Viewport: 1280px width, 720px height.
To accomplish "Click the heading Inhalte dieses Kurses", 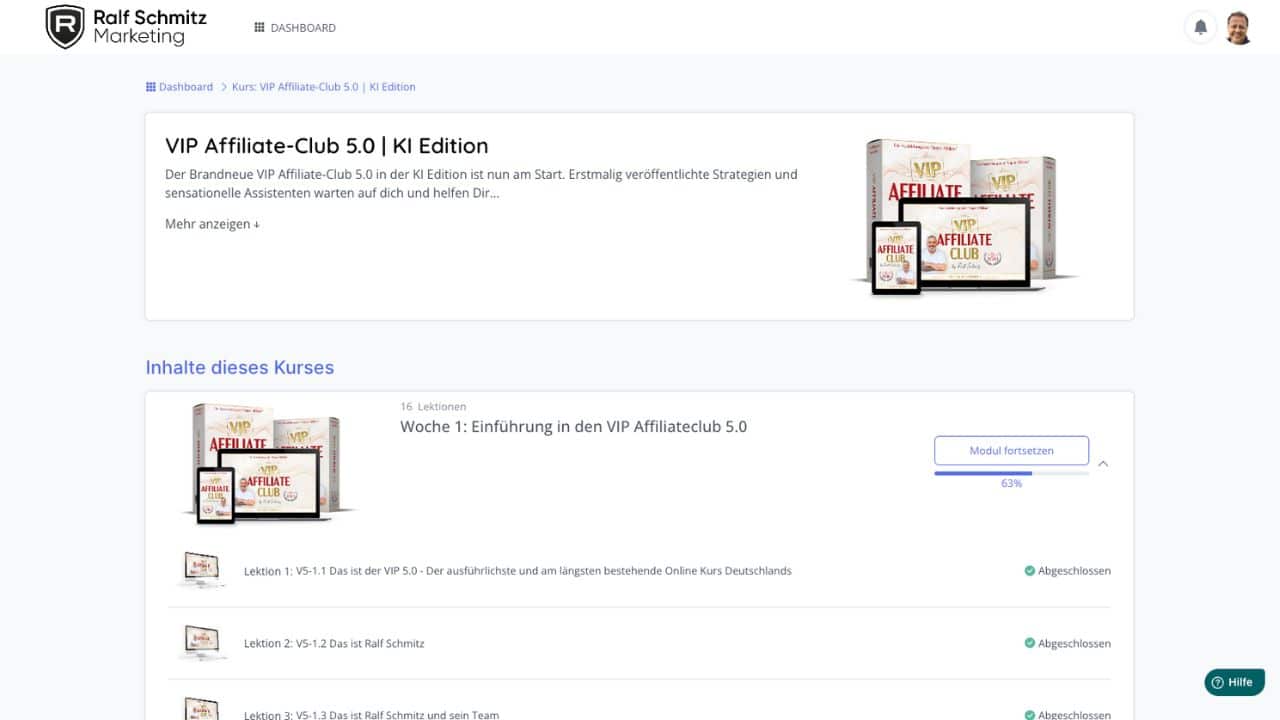I will click(x=240, y=367).
